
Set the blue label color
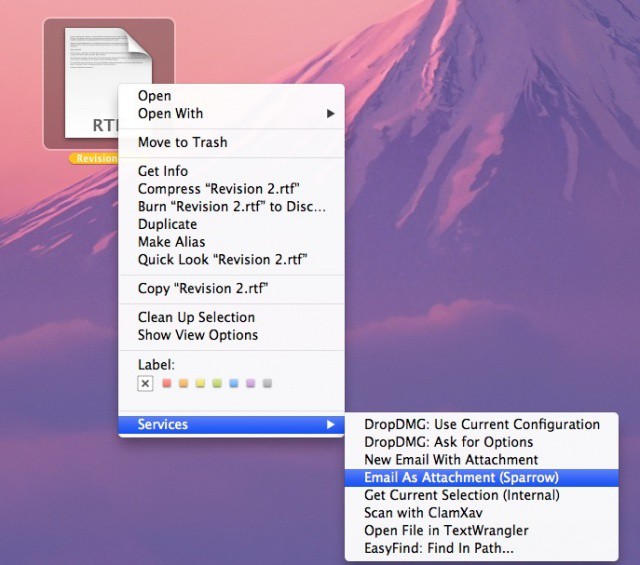pyautogui.click(x=234, y=383)
